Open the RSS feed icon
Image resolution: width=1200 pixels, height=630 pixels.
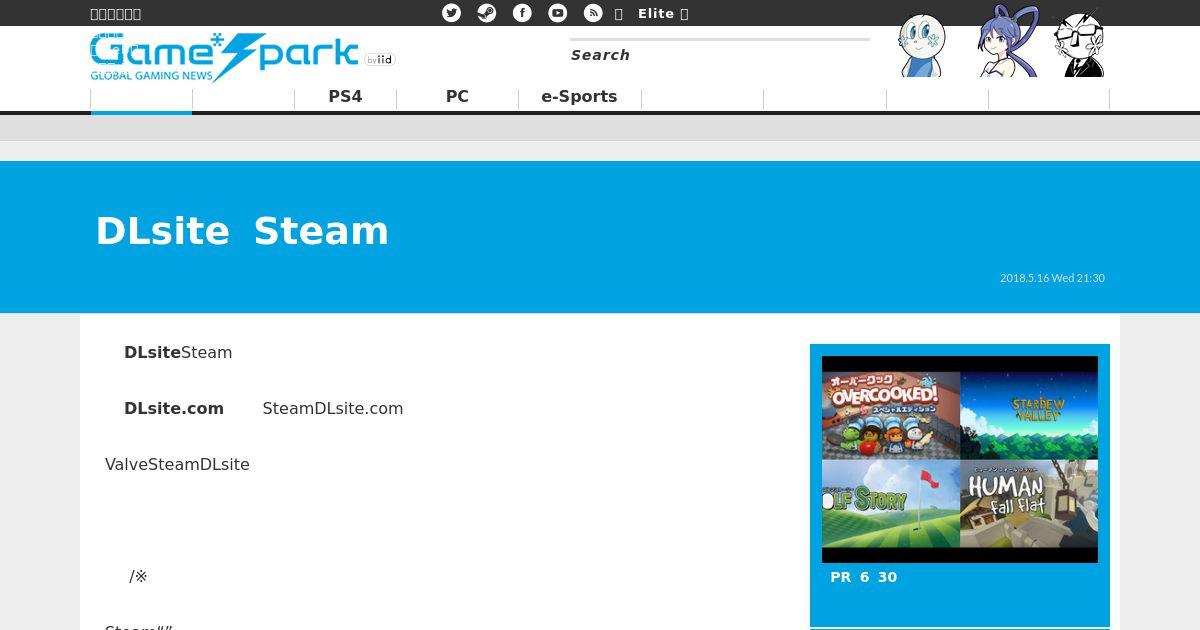click(x=593, y=13)
